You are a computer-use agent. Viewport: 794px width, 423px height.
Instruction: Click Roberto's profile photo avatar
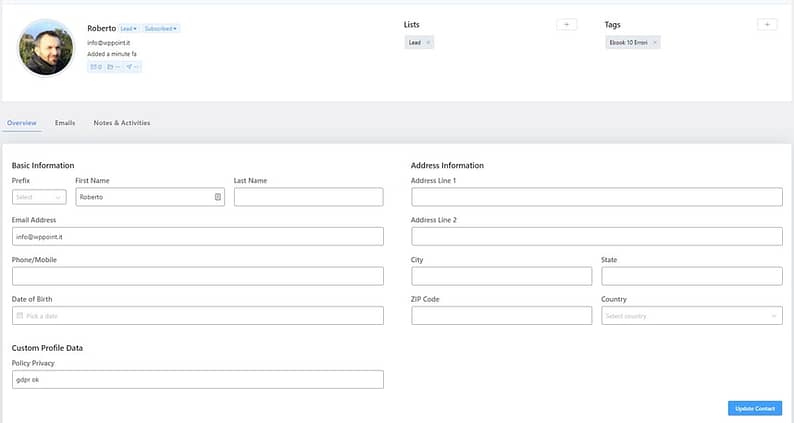click(46, 48)
